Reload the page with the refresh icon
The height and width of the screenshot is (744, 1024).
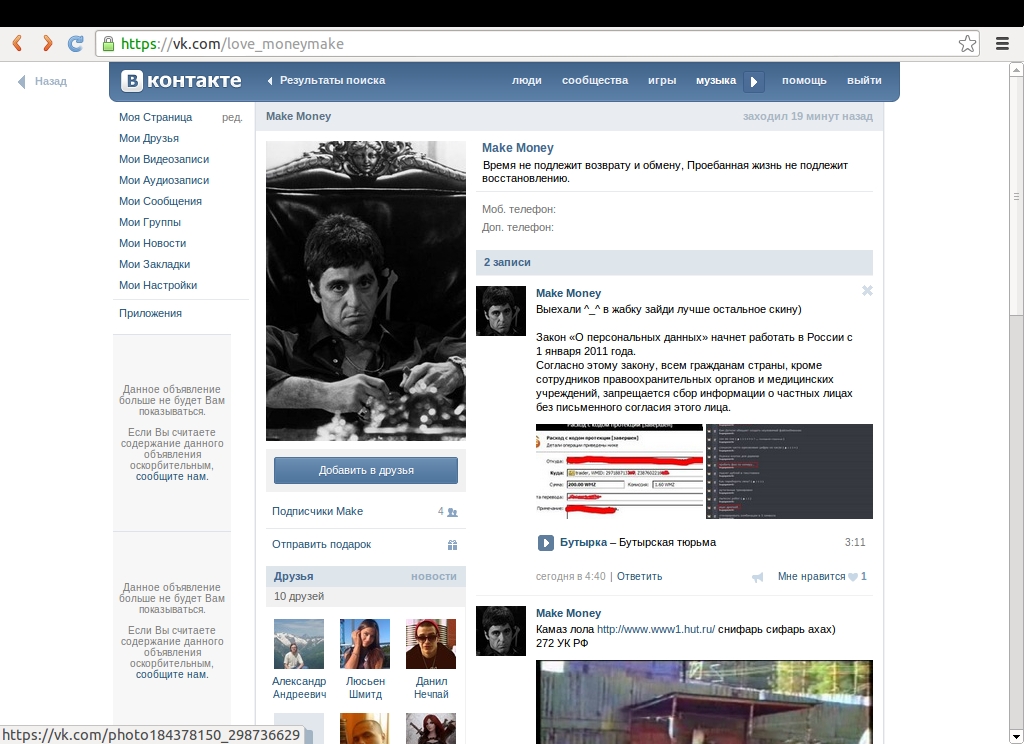(x=76, y=44)
